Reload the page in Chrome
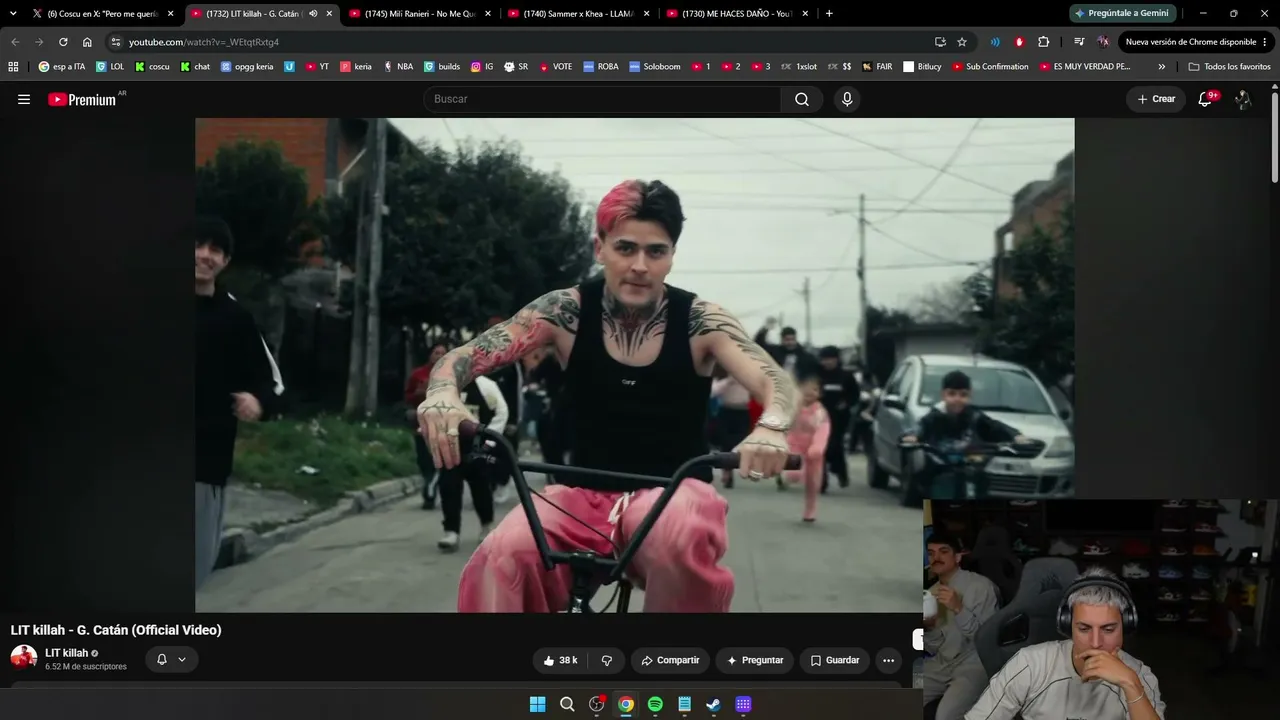This screenshot has height=720, width=1280. tap(63, 42)
